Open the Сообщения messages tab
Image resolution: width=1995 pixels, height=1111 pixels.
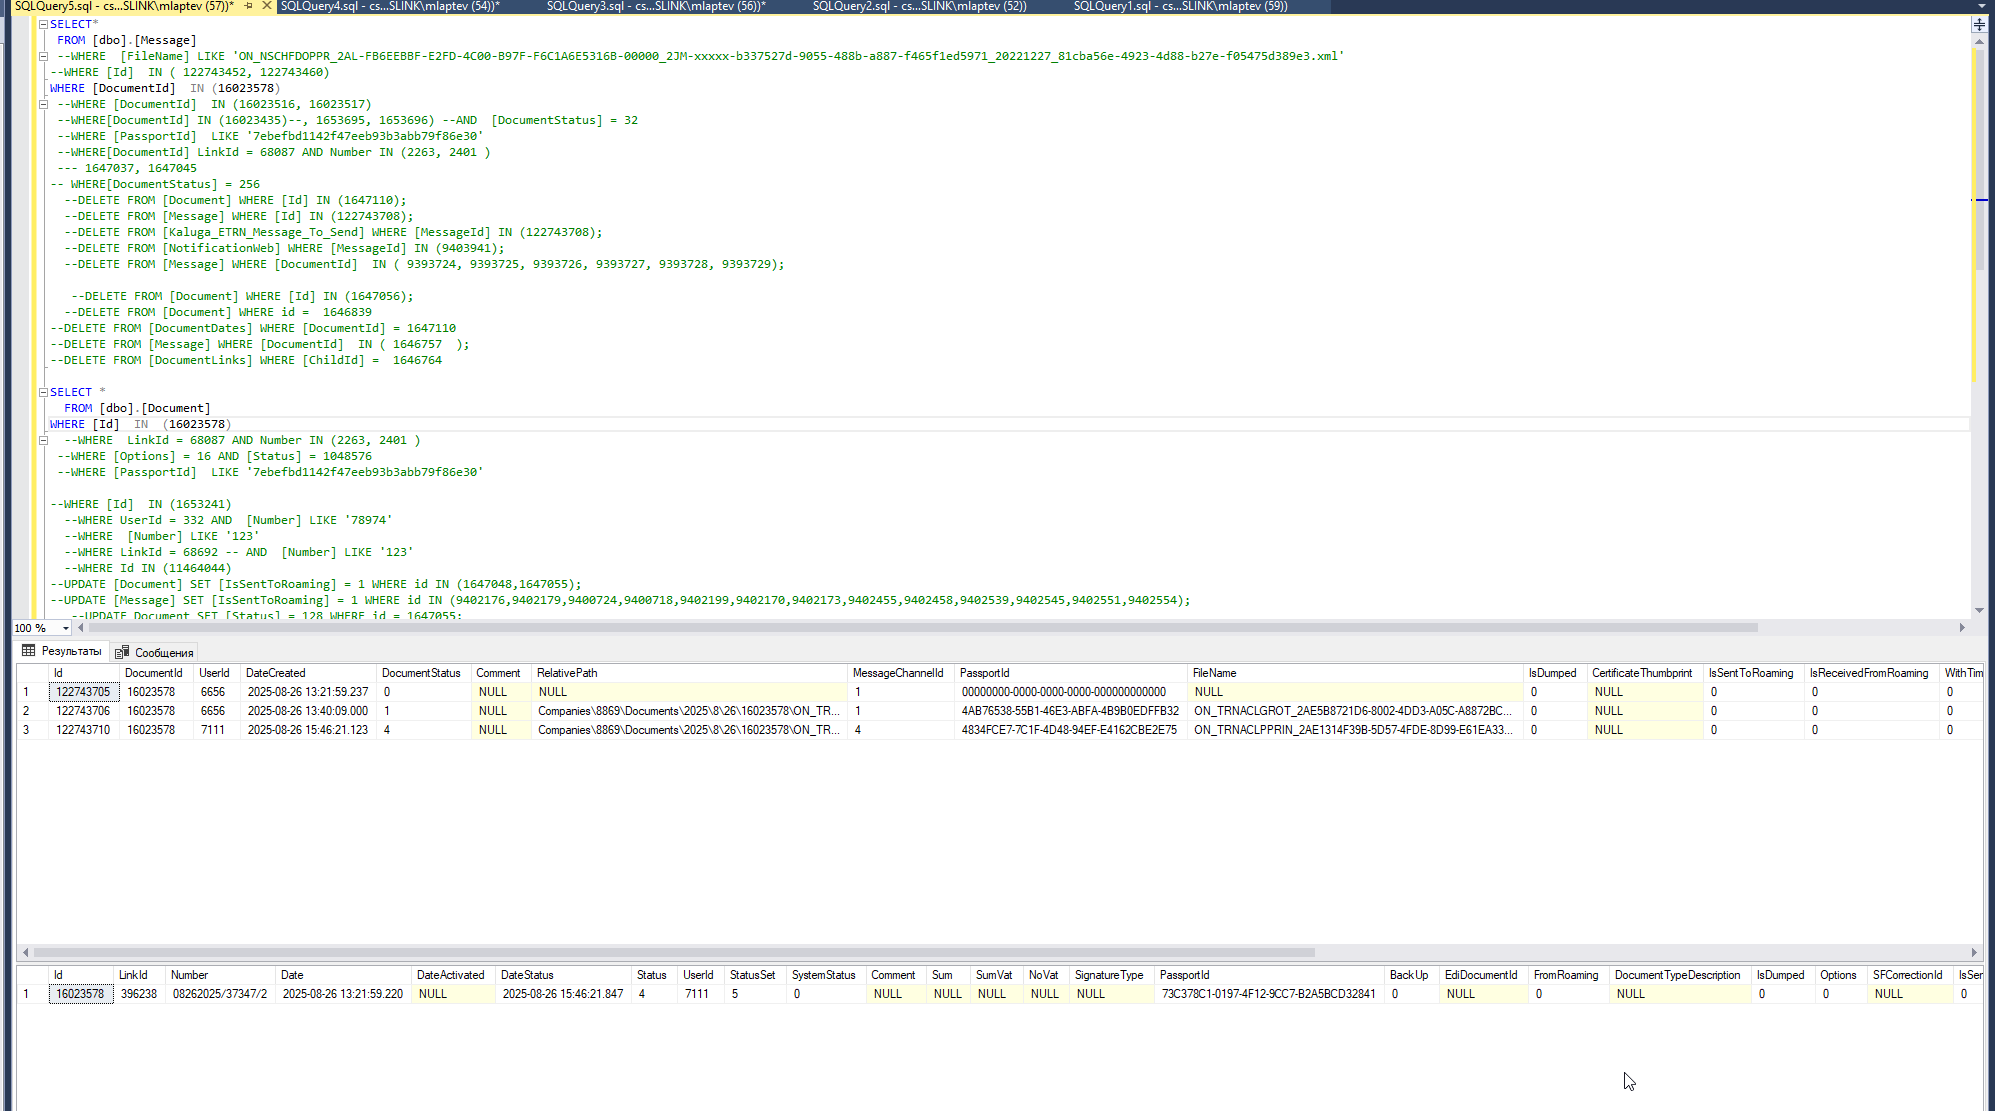coord(154,652)
